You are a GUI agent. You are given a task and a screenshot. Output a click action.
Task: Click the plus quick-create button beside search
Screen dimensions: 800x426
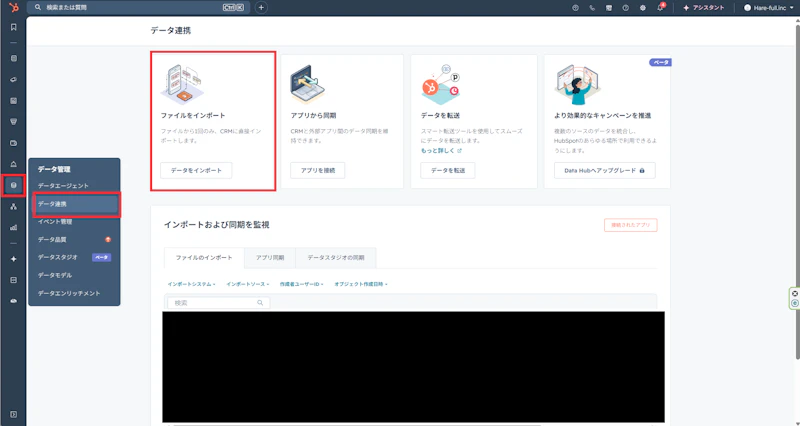[x=261, y=8]
